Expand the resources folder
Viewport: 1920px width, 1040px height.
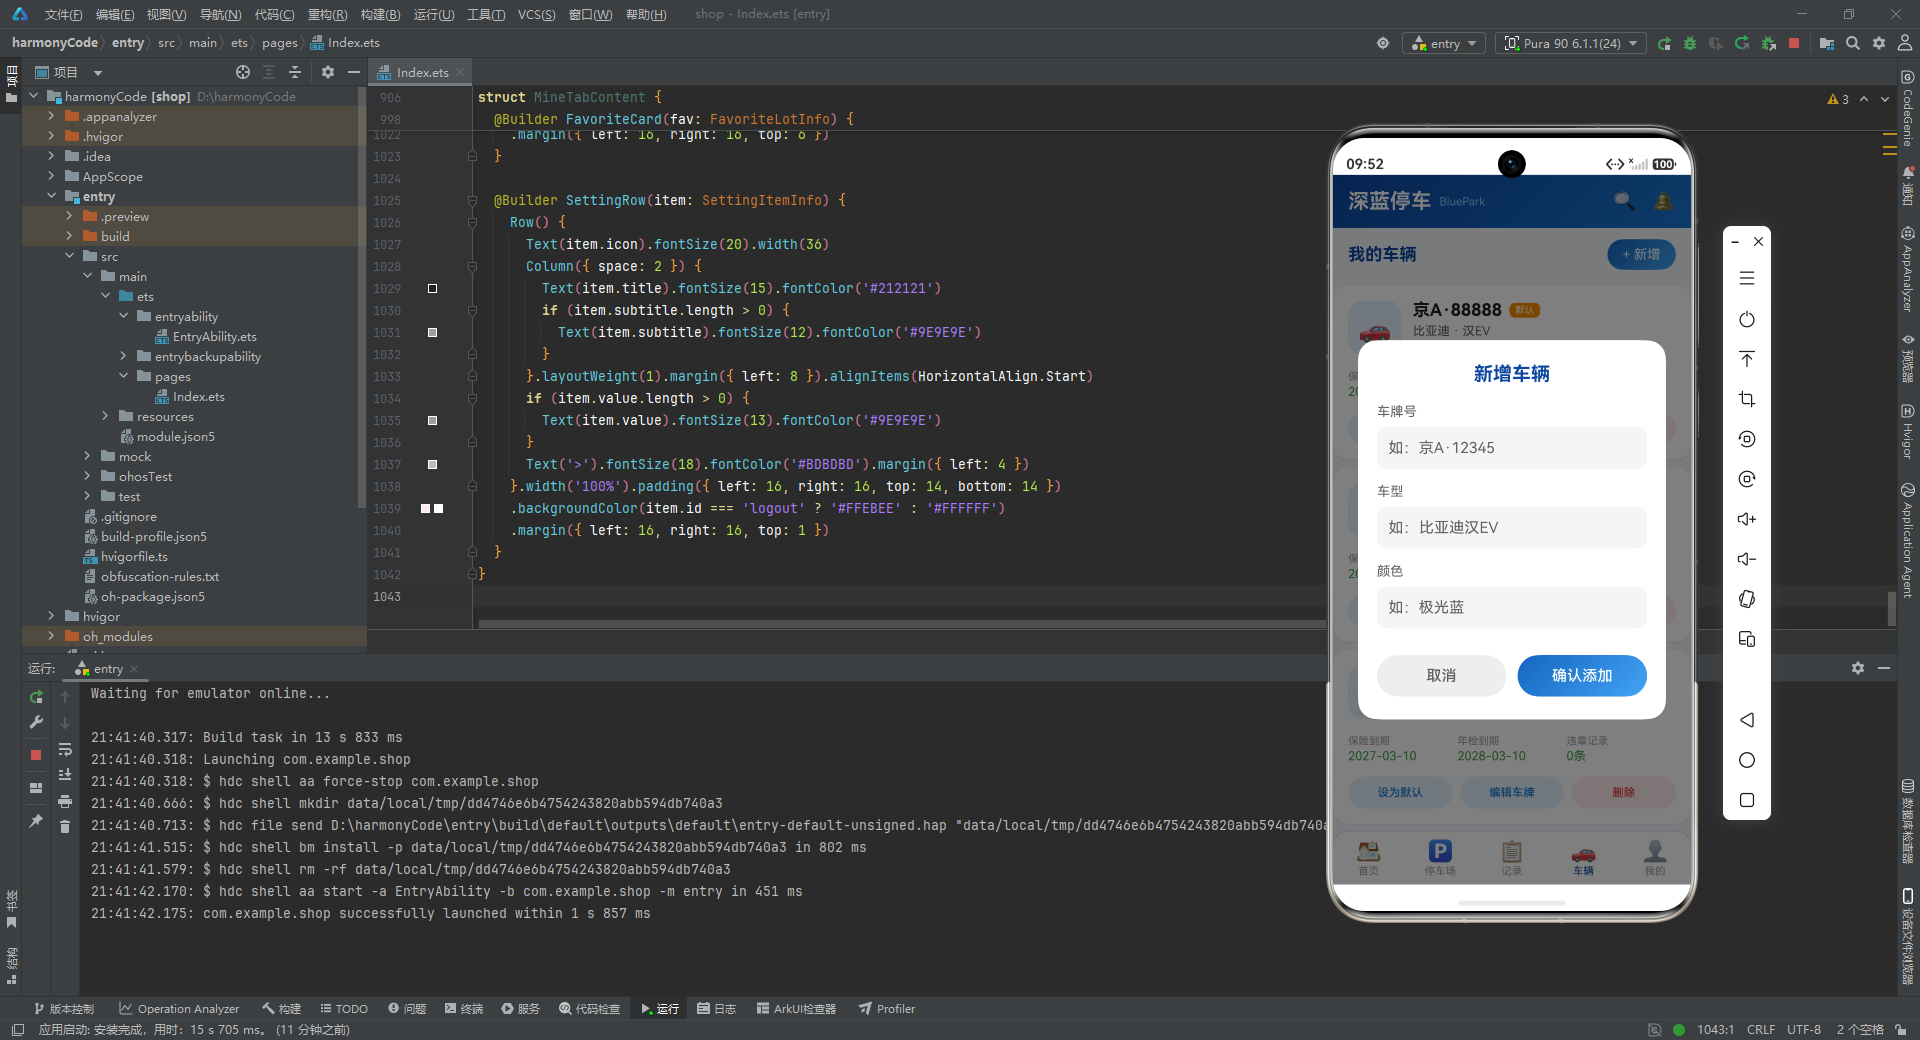point(105,416)
